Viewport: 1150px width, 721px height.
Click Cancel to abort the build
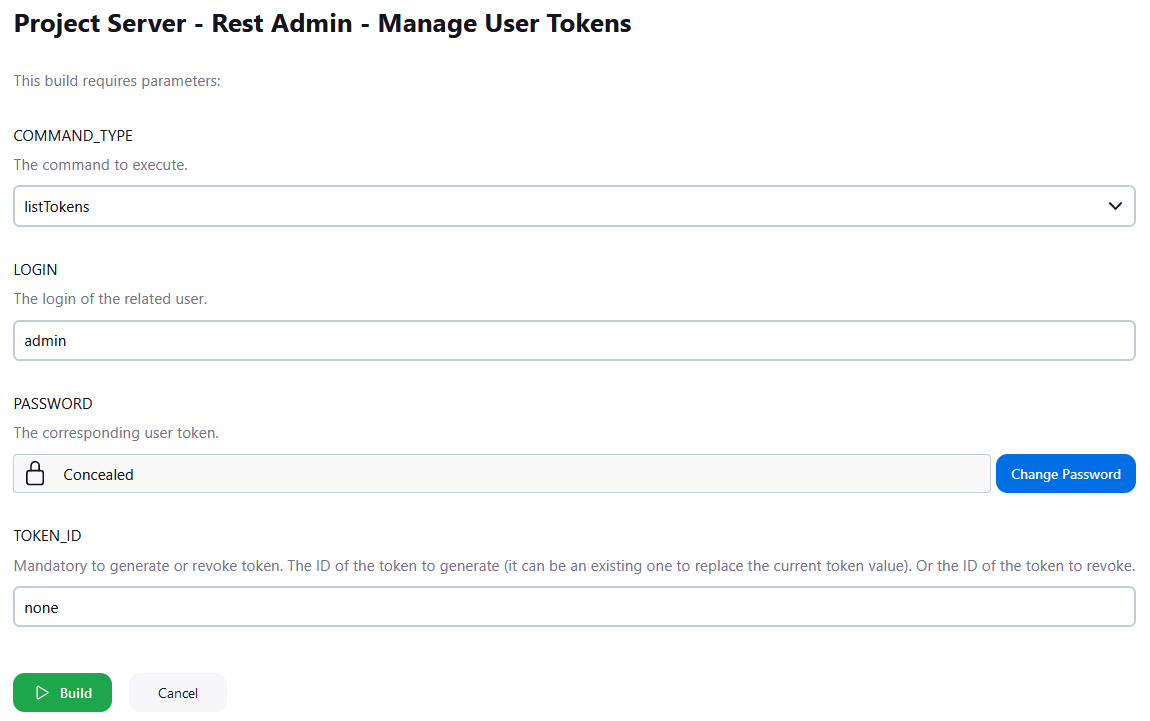[177, 692]
